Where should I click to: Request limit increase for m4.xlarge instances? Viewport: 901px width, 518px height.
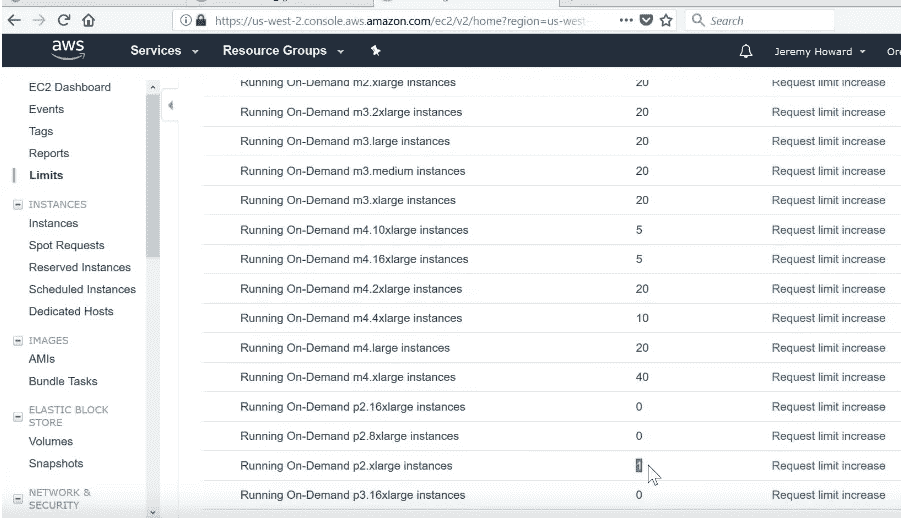(828, 377)
